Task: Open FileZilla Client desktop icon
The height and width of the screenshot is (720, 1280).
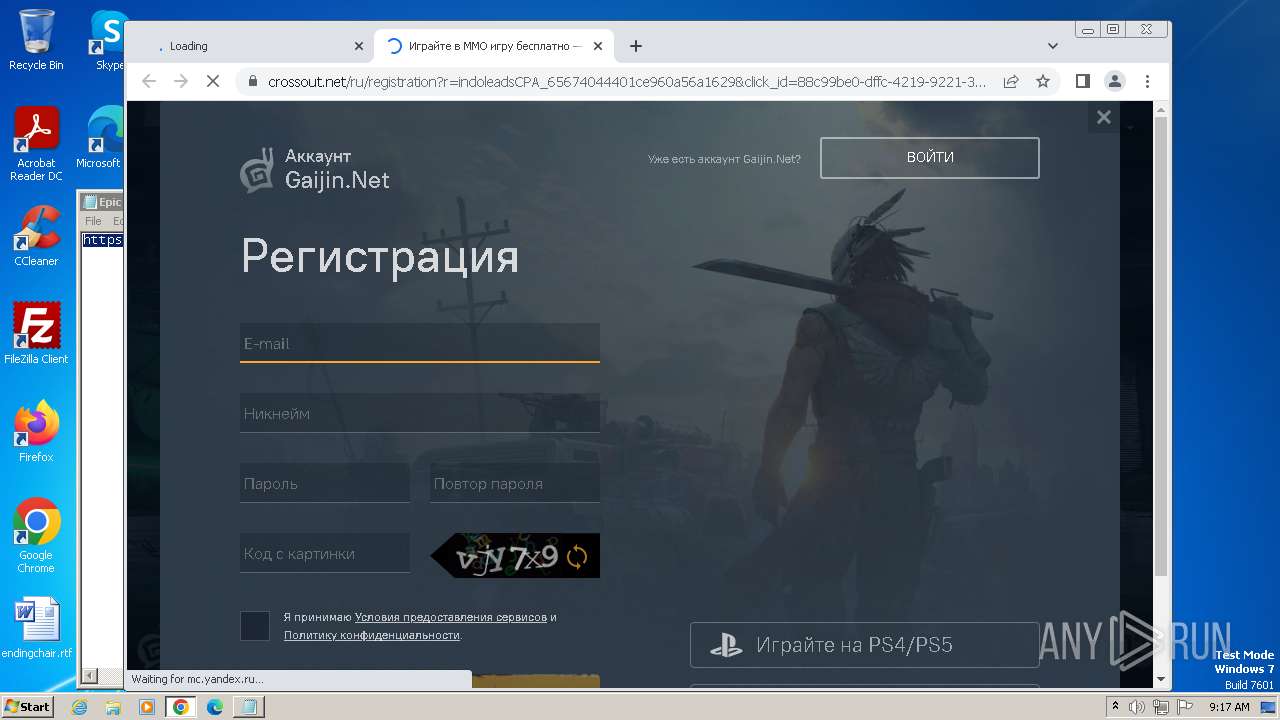Action: 36,333
